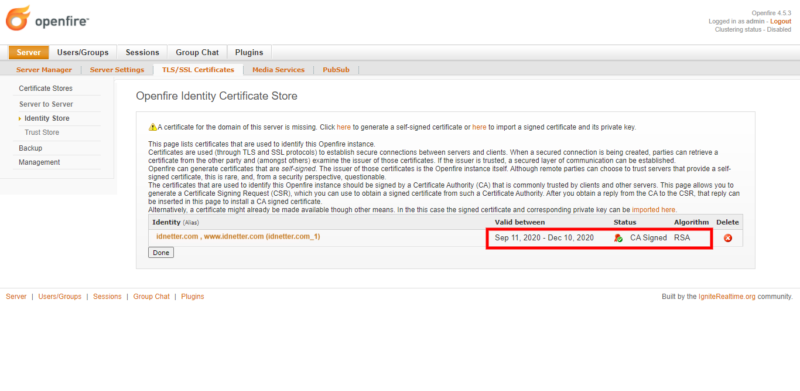The image size is (800, 391).
Task: Open the Backup sidebar item
Action: 30,148
